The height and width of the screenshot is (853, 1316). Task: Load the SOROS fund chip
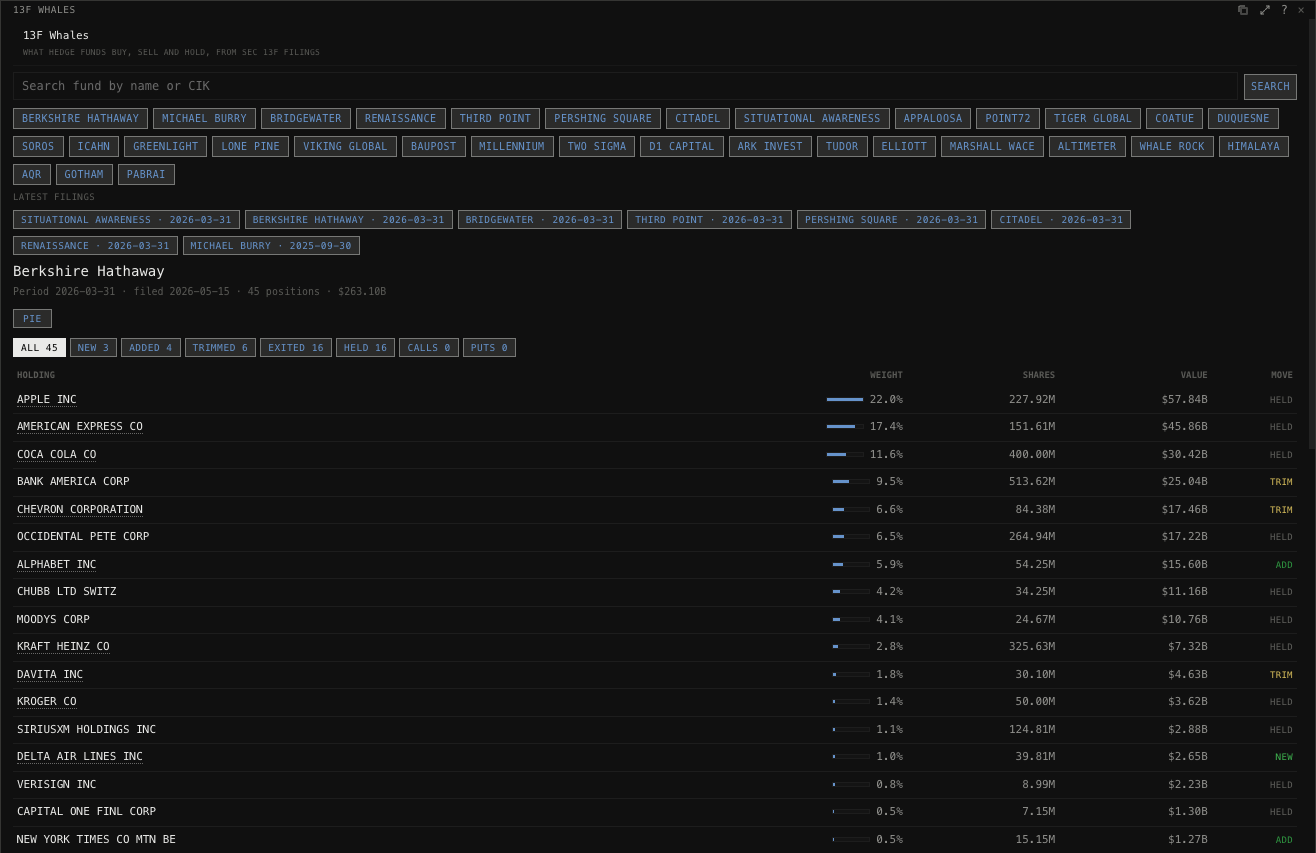point(38,147)
